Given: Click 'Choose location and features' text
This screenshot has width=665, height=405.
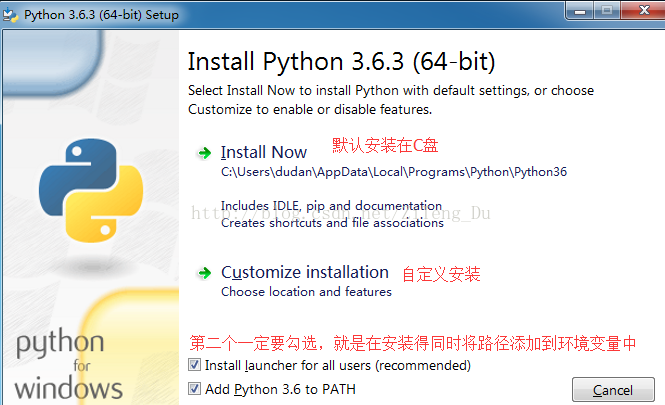Looking at the screenshot, I should [306, 292].
